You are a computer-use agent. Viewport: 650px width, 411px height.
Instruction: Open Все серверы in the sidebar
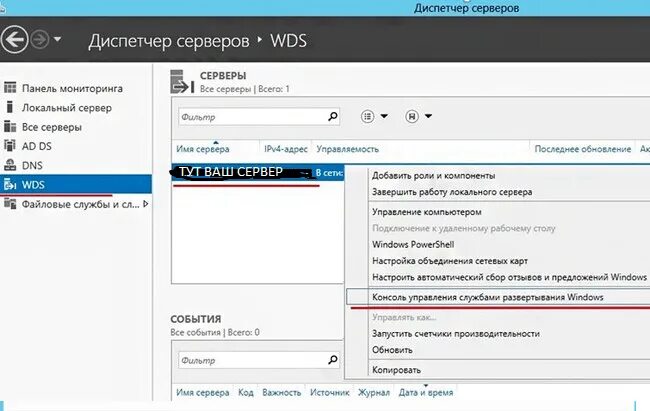tap(52, 127)
